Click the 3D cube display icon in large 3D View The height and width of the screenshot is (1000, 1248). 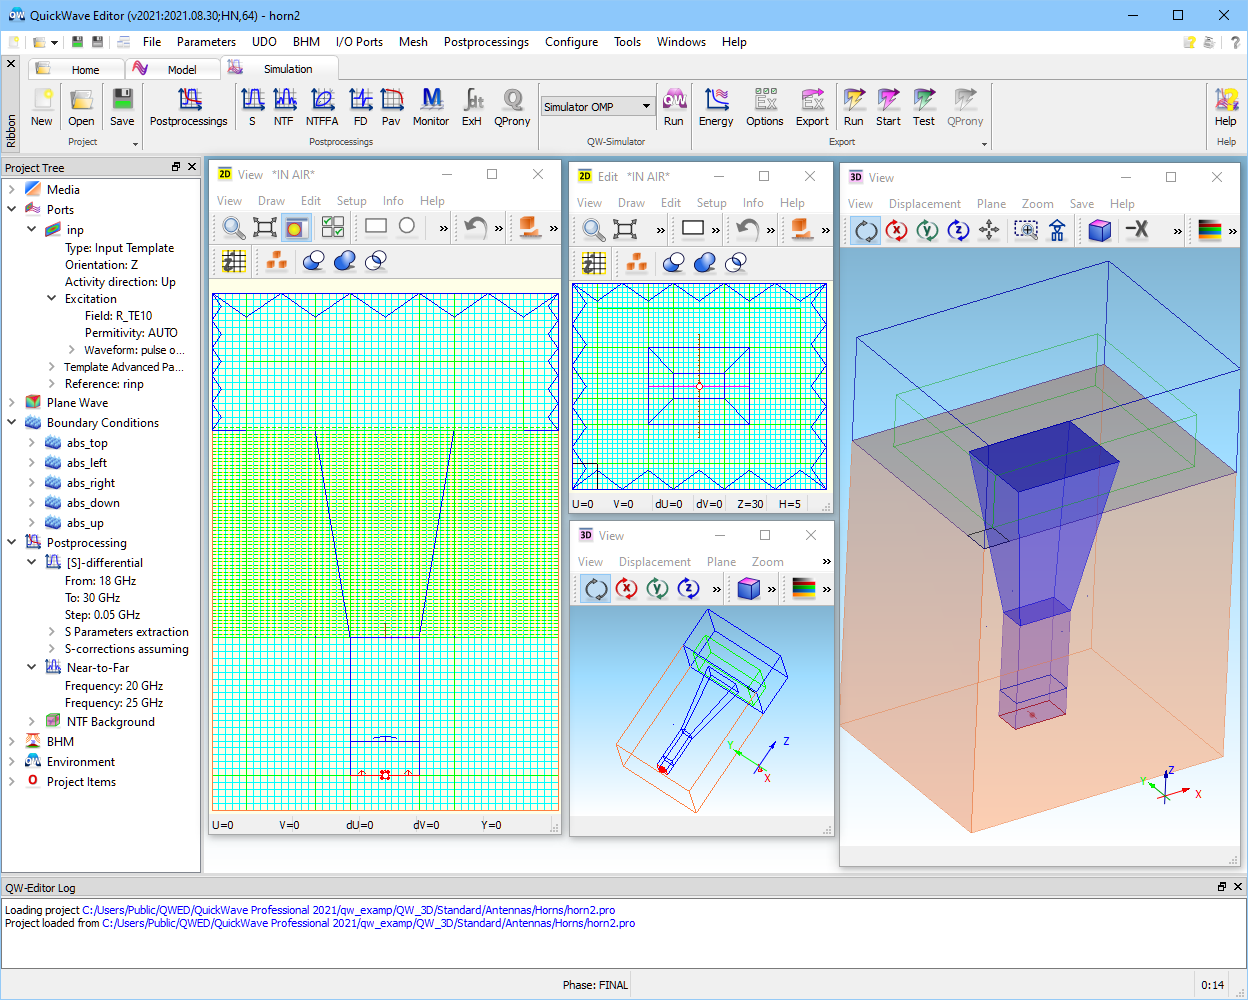pyautogui.click(x=1100, y=231)
